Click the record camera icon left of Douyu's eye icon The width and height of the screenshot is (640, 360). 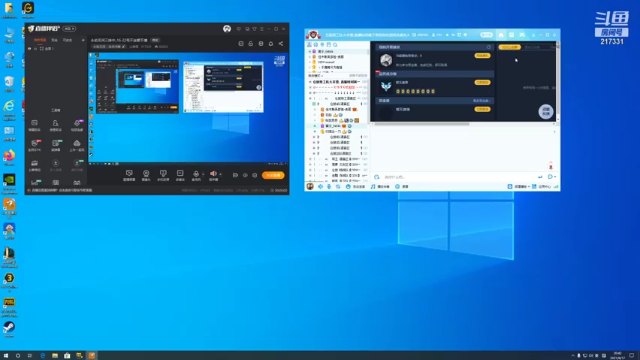235,175
